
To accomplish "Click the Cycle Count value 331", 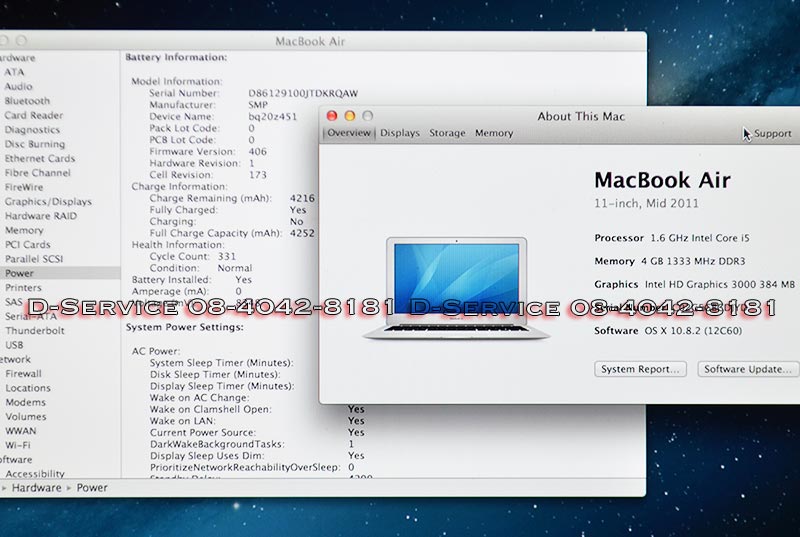I will (227, 257).
